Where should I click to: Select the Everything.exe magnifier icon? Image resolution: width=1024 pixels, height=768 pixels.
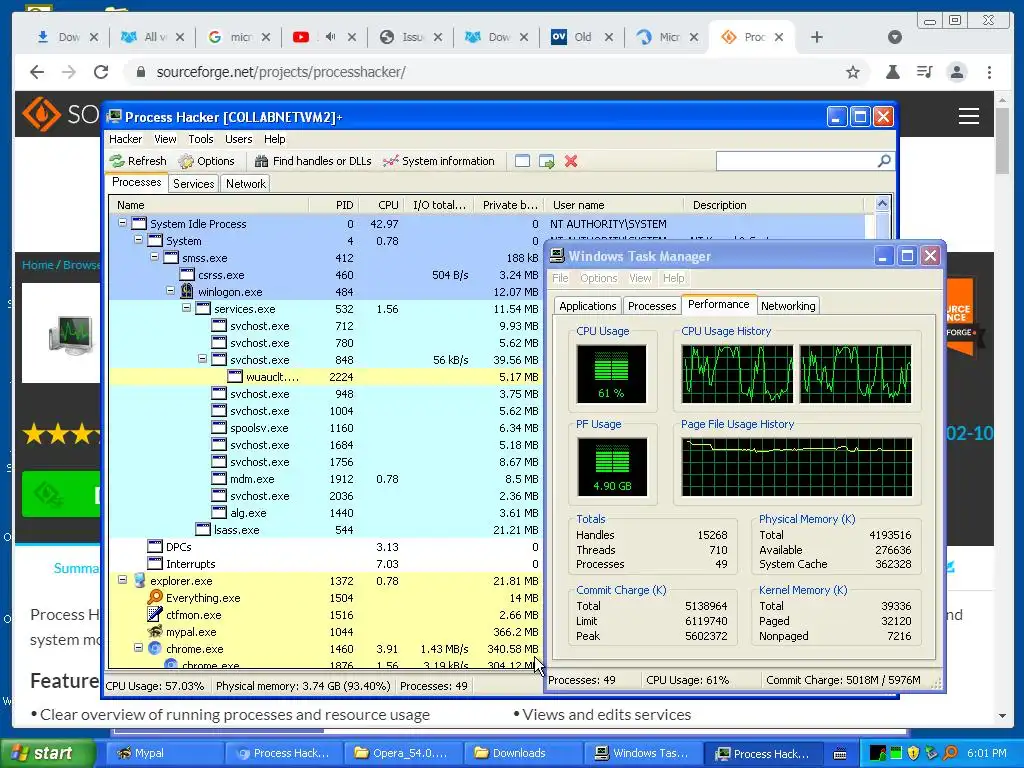coord(155,598)
